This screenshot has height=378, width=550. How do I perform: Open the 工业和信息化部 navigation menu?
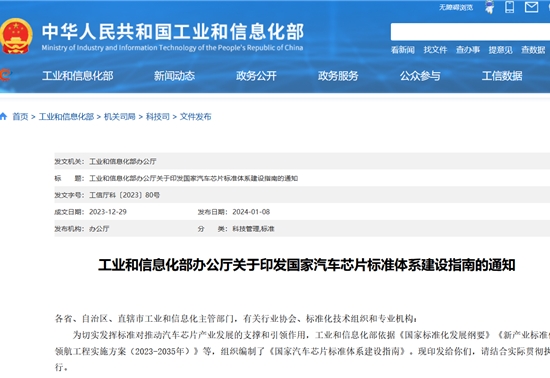pos(78,76)
